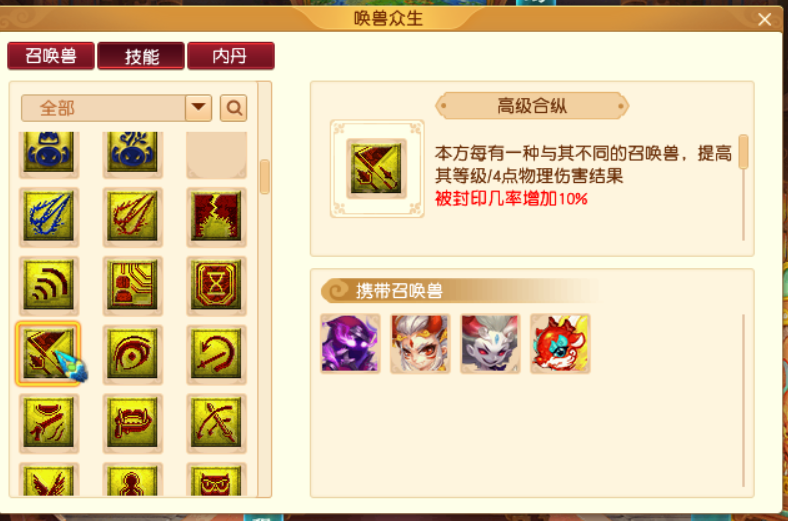Switch to the 内丹 tab
This screenshot has height=521, width=788.
point(231,55)
